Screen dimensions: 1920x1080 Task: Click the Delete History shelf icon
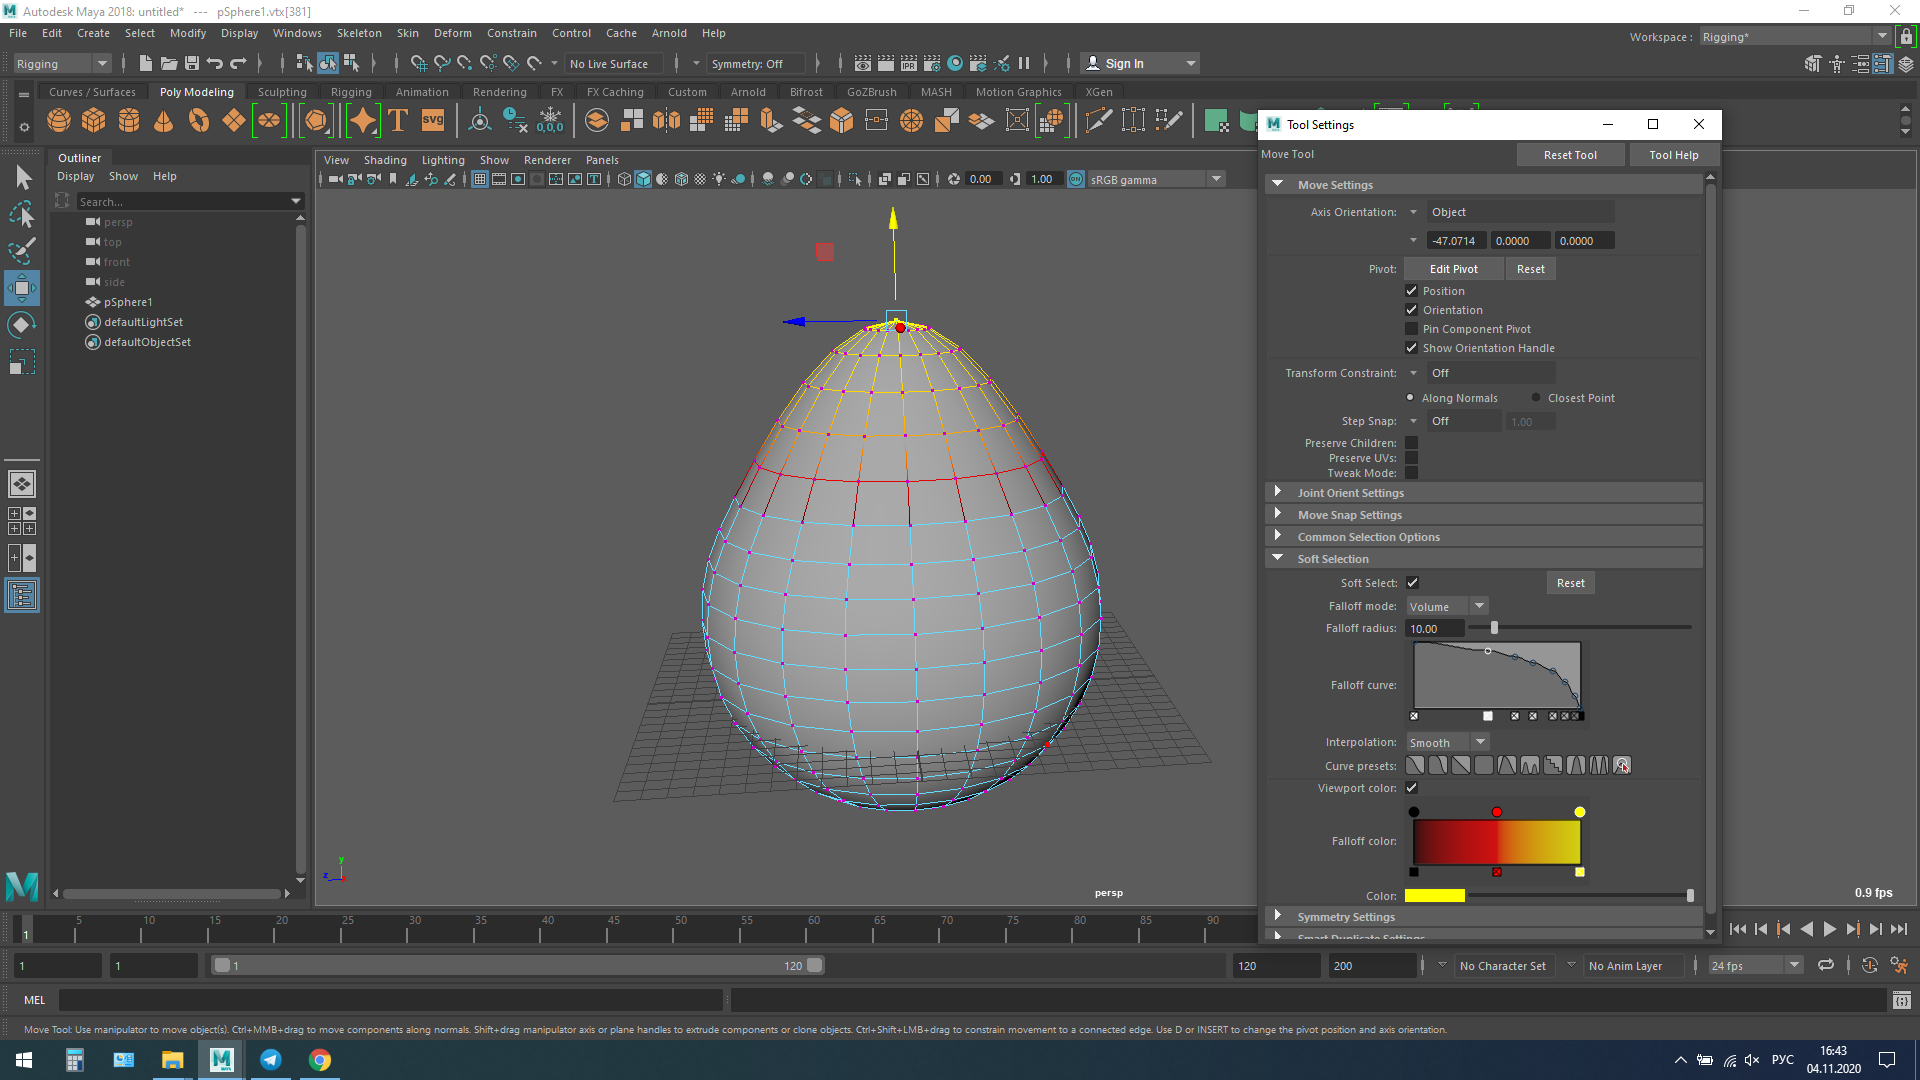click(x=515, y=121)
